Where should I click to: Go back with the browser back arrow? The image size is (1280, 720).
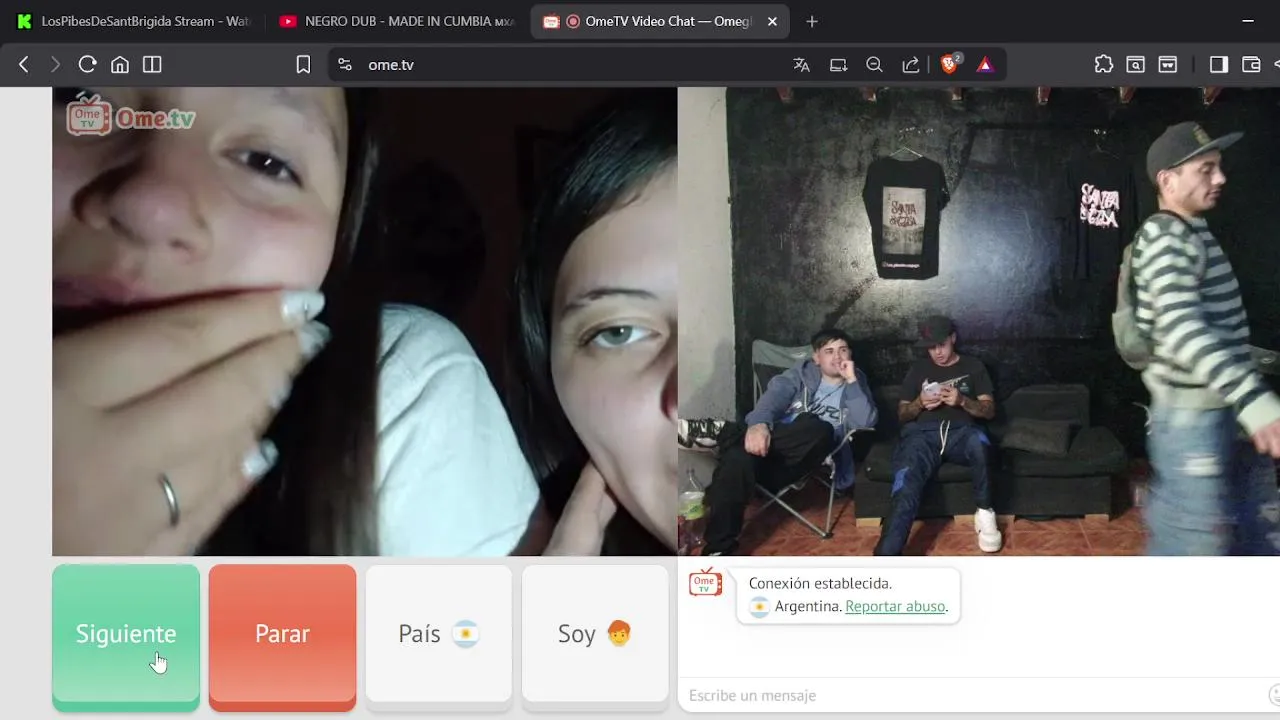click(24, 64)
